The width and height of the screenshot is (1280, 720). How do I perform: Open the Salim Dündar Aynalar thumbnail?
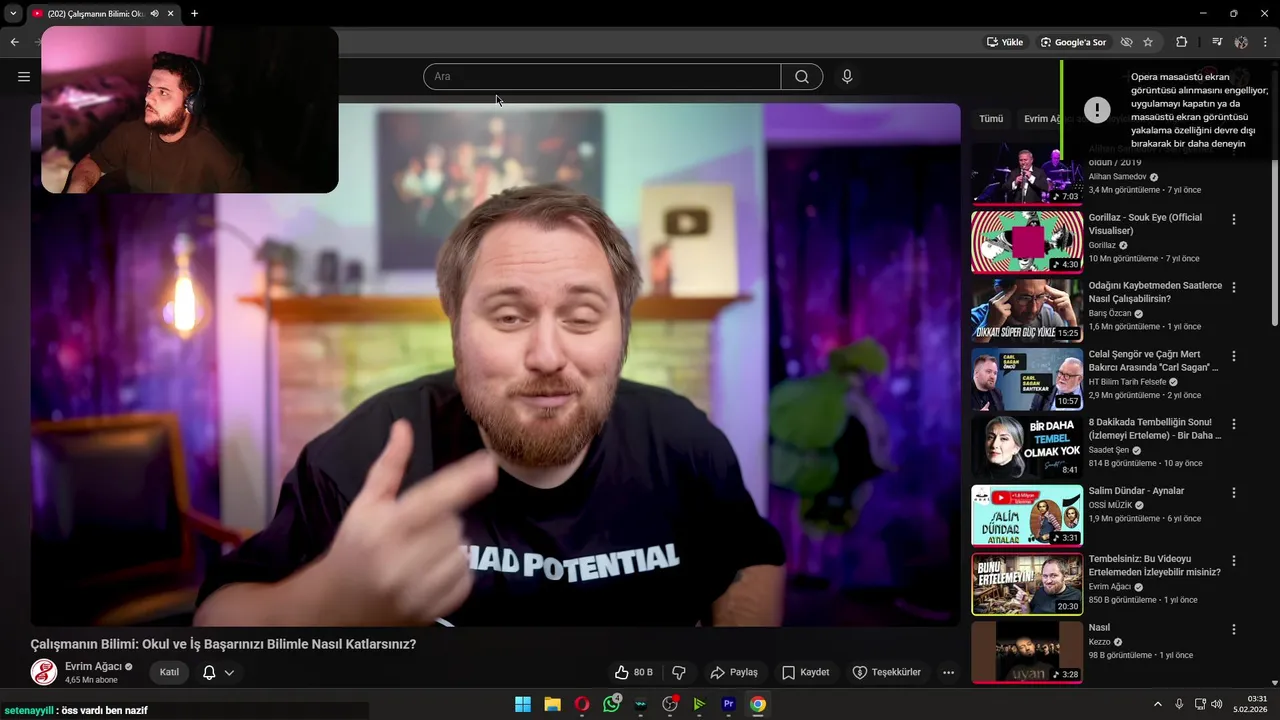tap(1027, 515)
